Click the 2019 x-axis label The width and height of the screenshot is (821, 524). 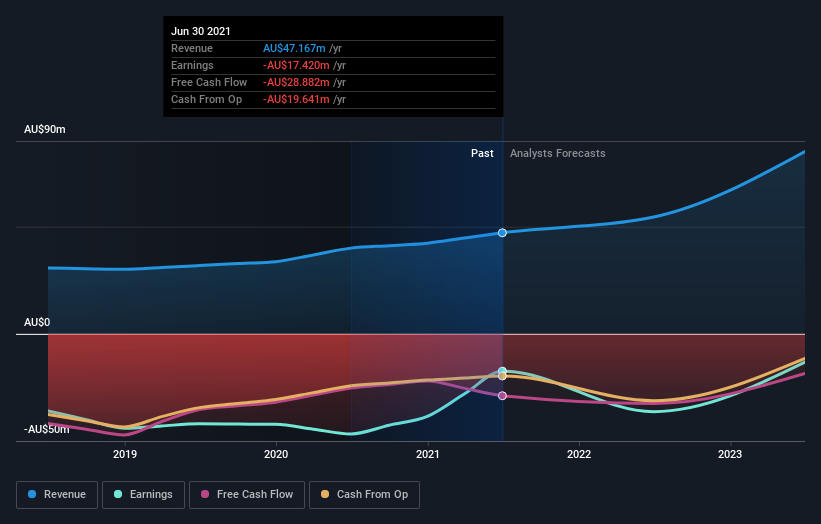[125, 454]
